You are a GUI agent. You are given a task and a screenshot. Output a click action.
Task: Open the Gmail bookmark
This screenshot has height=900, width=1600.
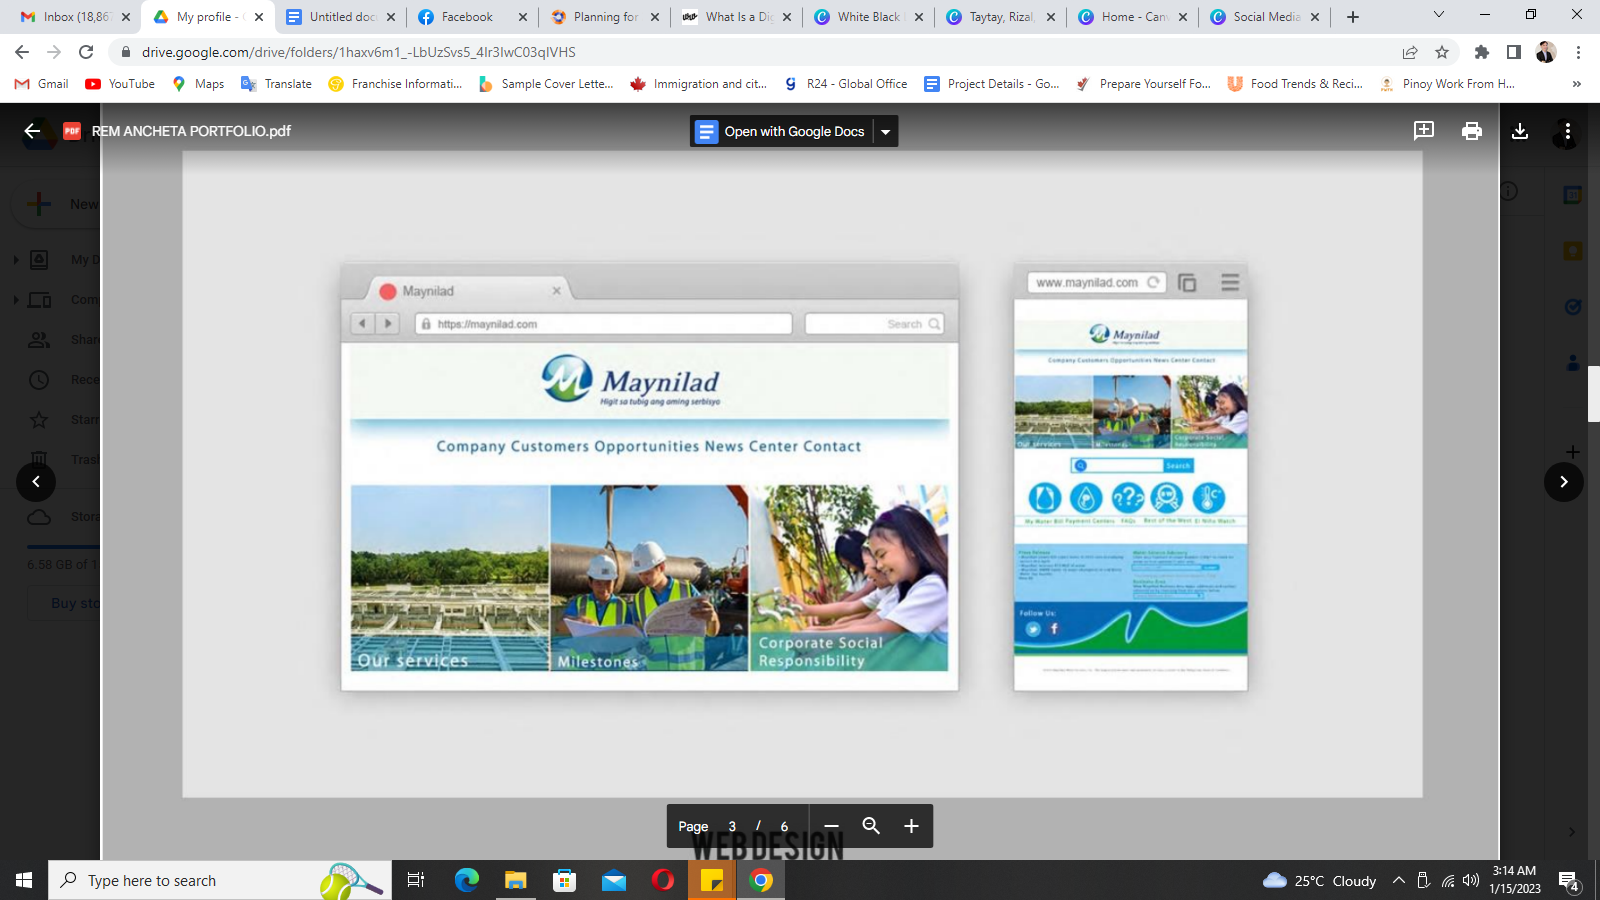tap(42, 84)
